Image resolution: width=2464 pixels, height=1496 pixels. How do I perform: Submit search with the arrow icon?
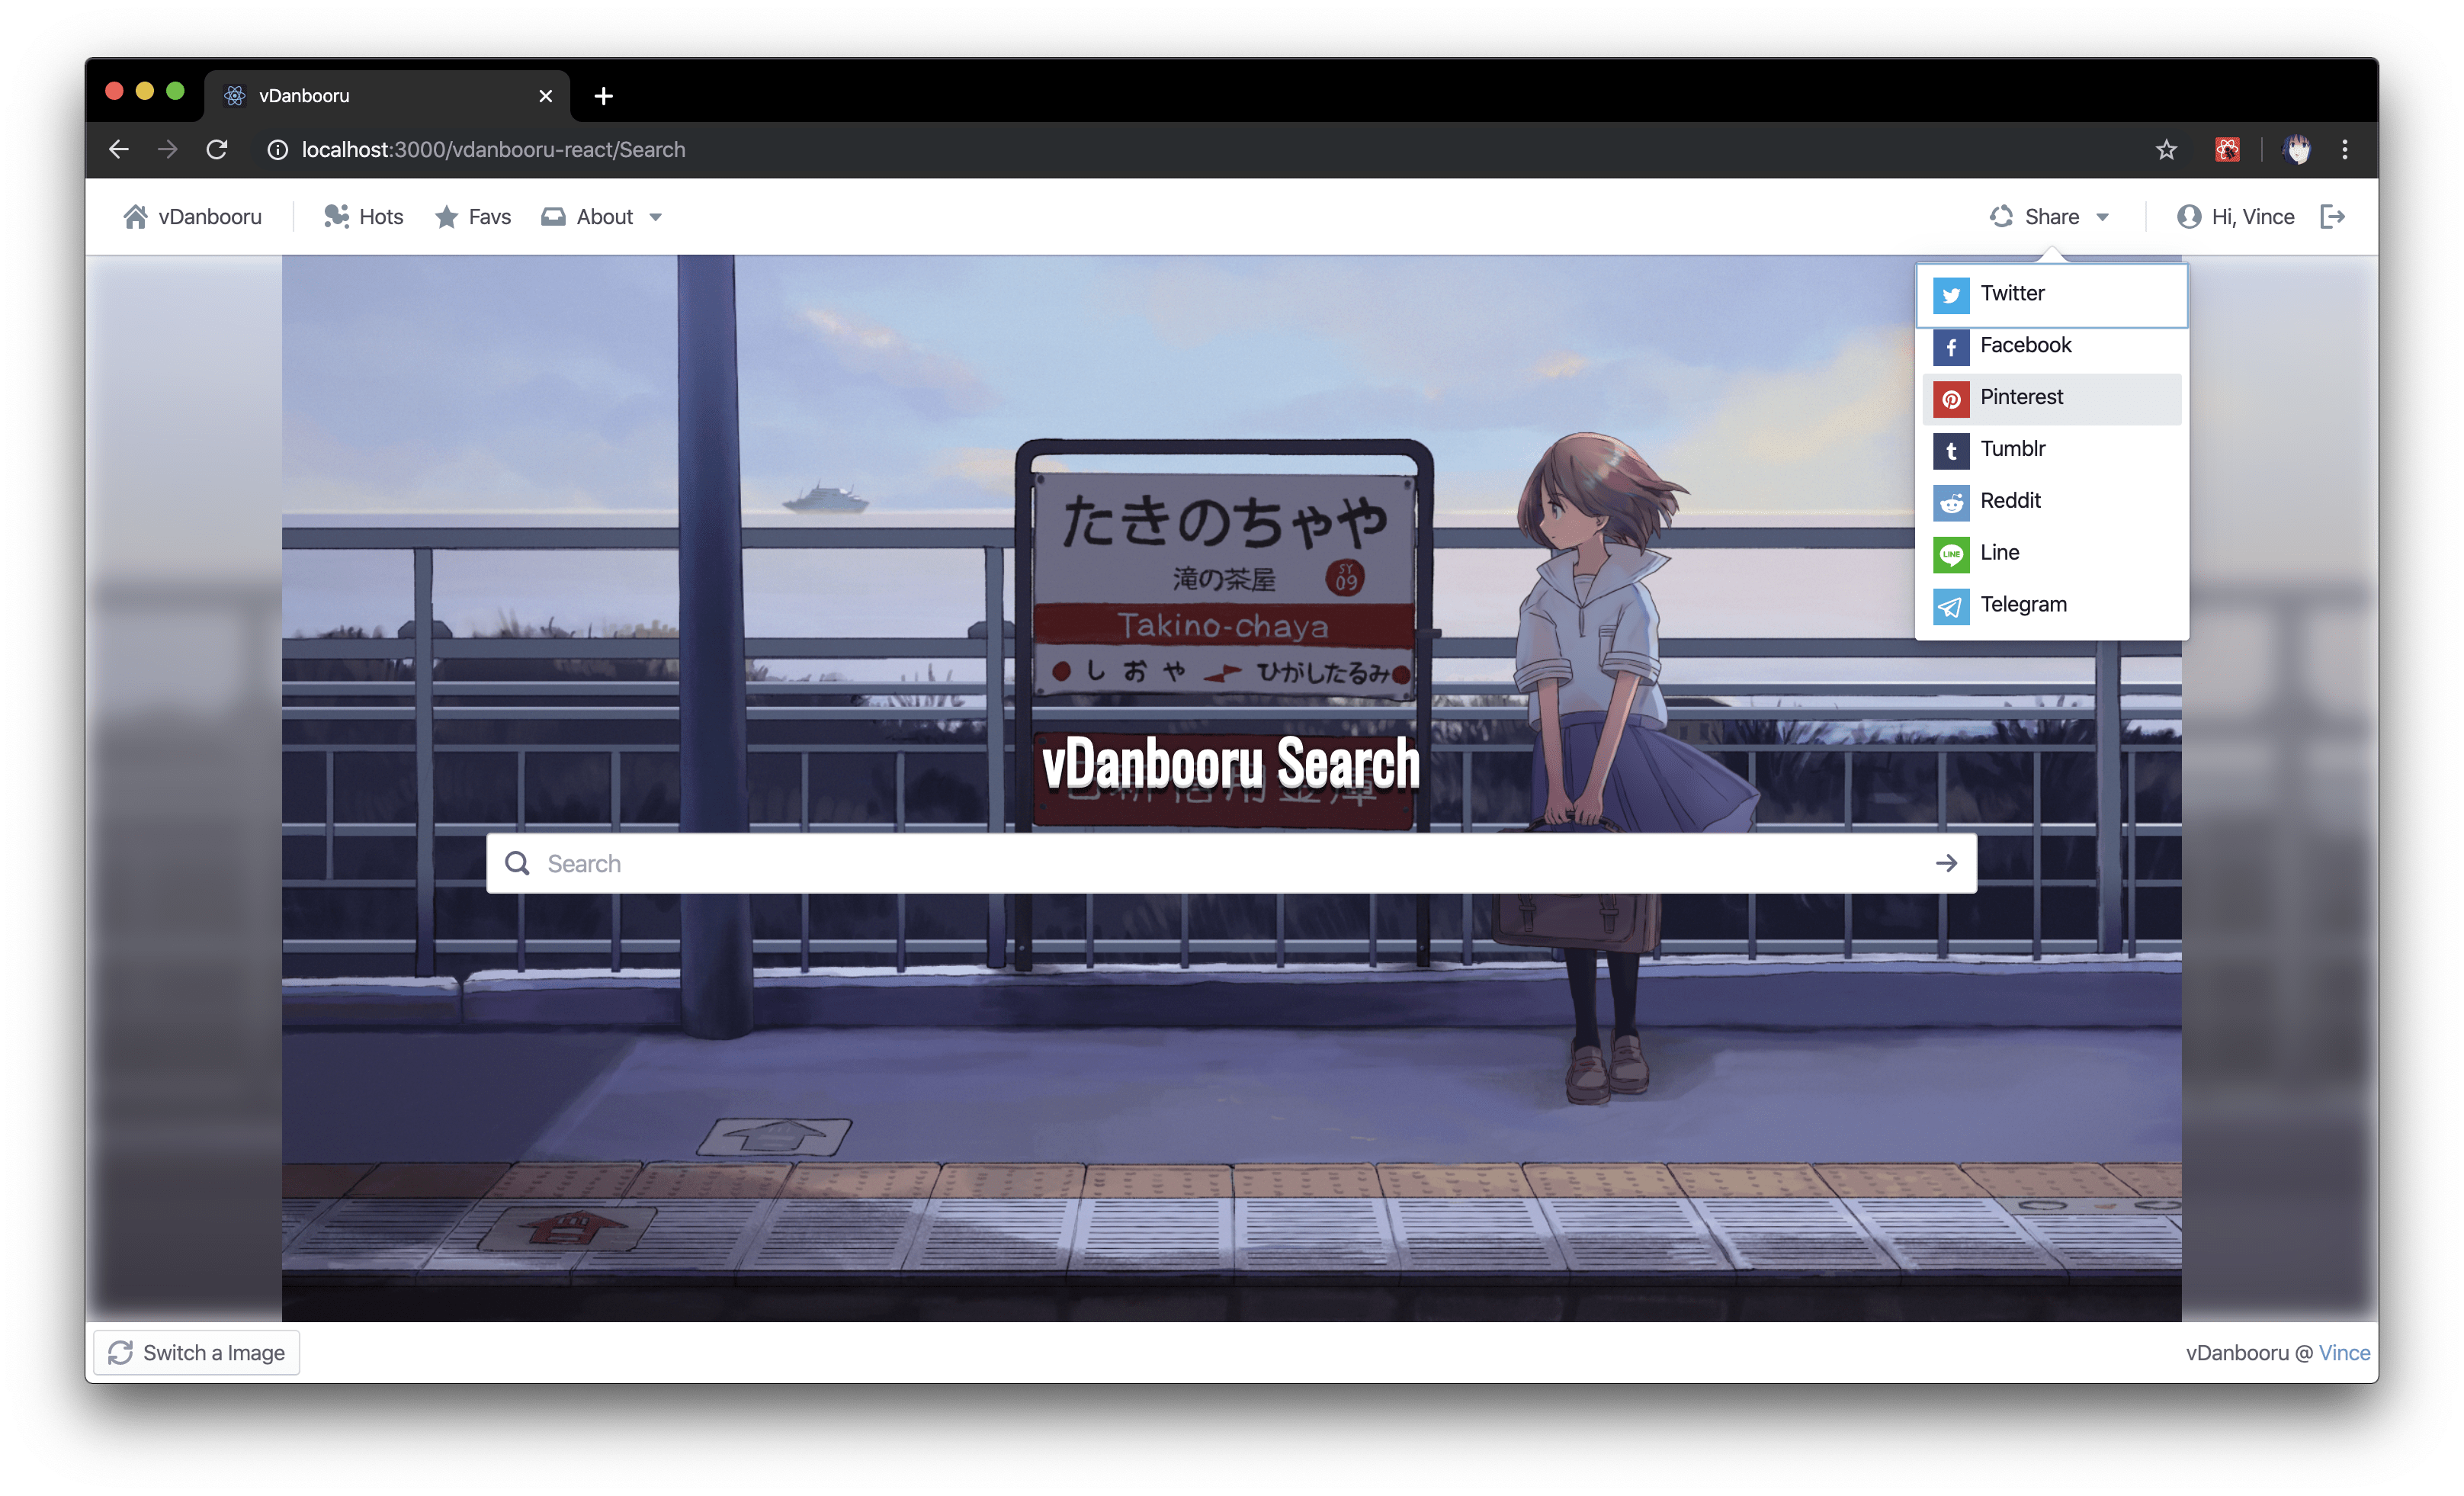pyautogui.click(x=1945, y=863)
